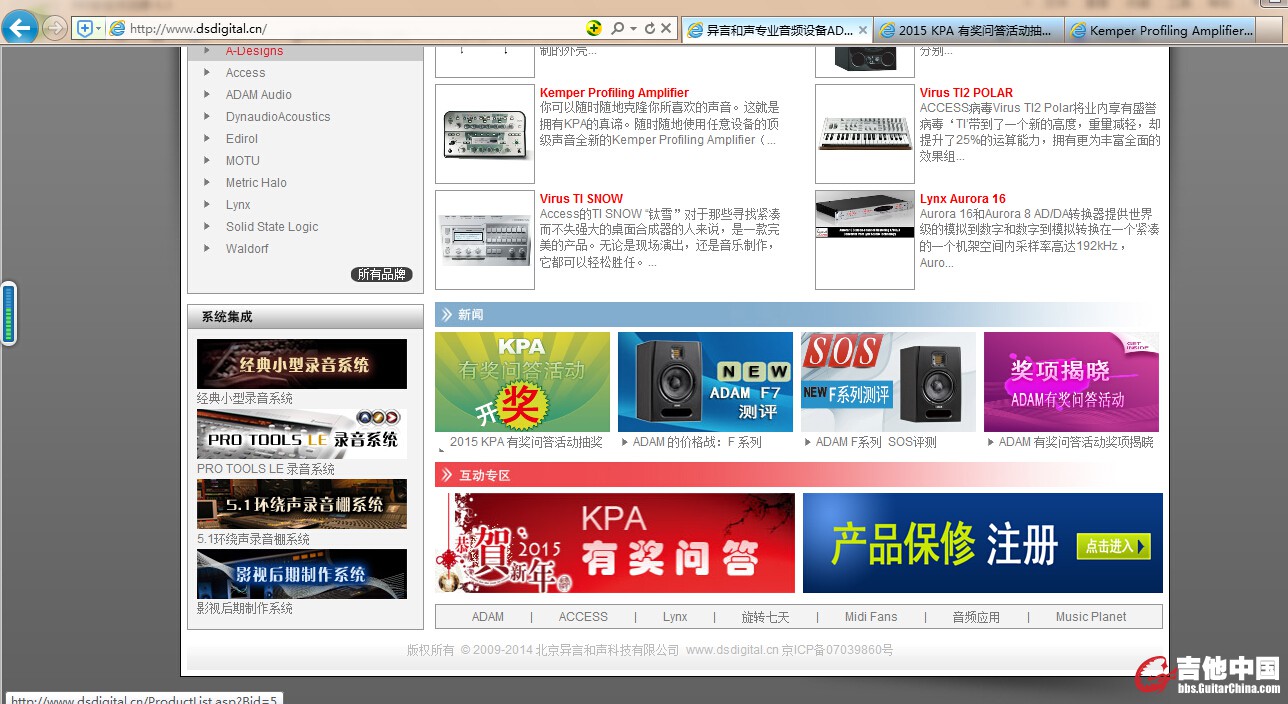Open the Lynx Aurora 16 title link
Viewport: 1288px width, 704px height.
[963, 199]
